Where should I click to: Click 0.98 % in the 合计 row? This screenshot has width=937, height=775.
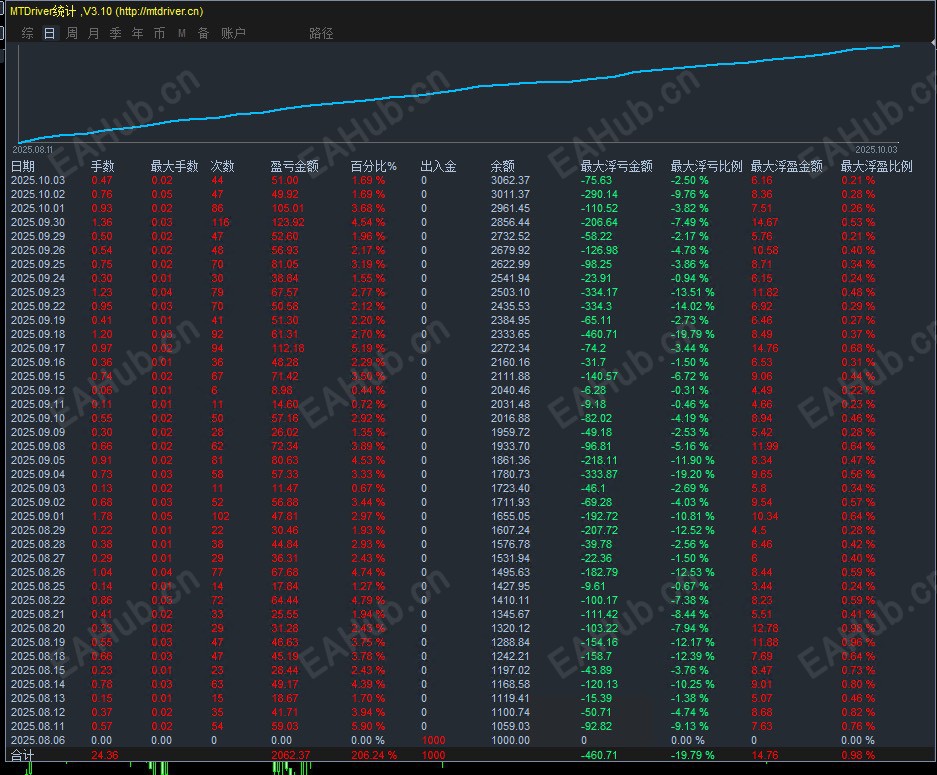[858, 755]
